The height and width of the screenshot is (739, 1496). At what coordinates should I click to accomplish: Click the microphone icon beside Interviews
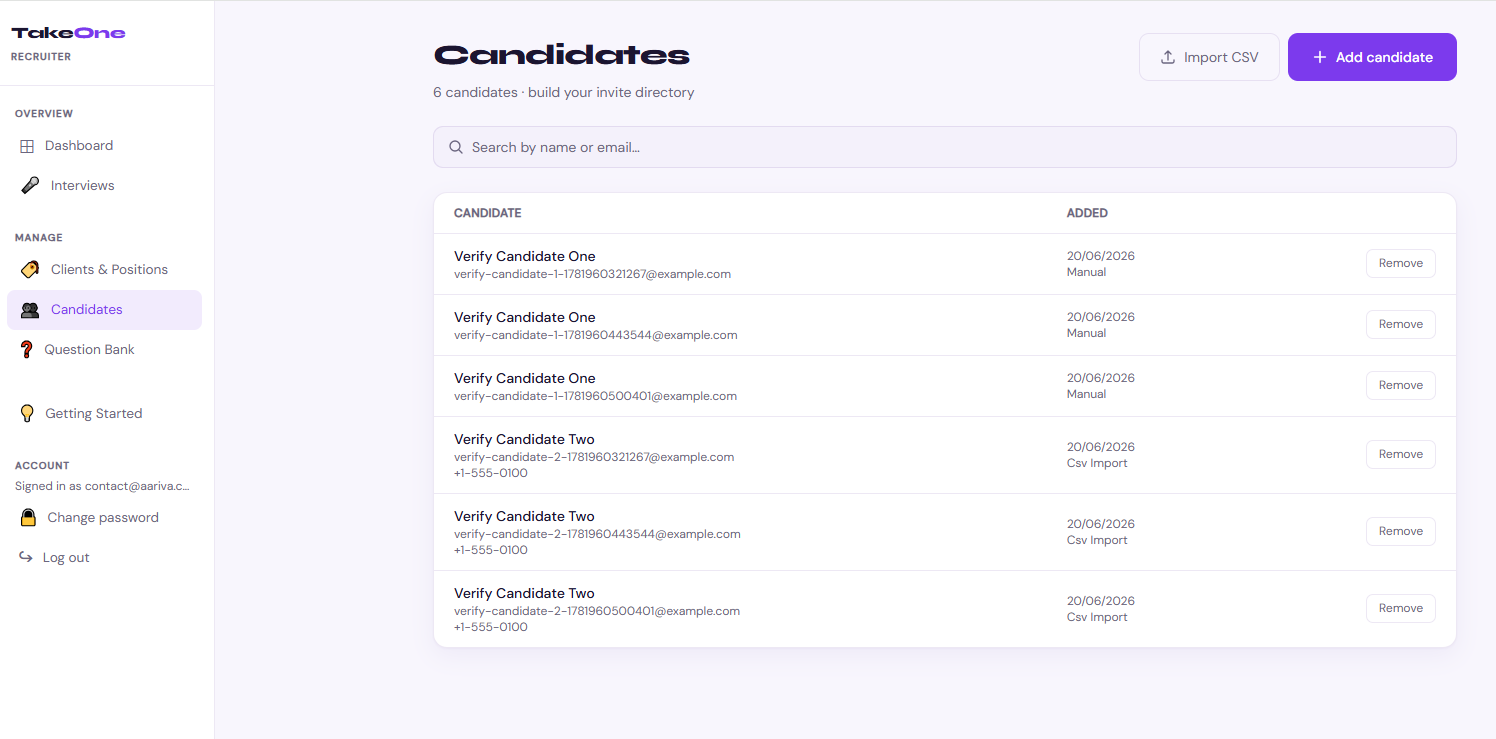pos(30,186)
